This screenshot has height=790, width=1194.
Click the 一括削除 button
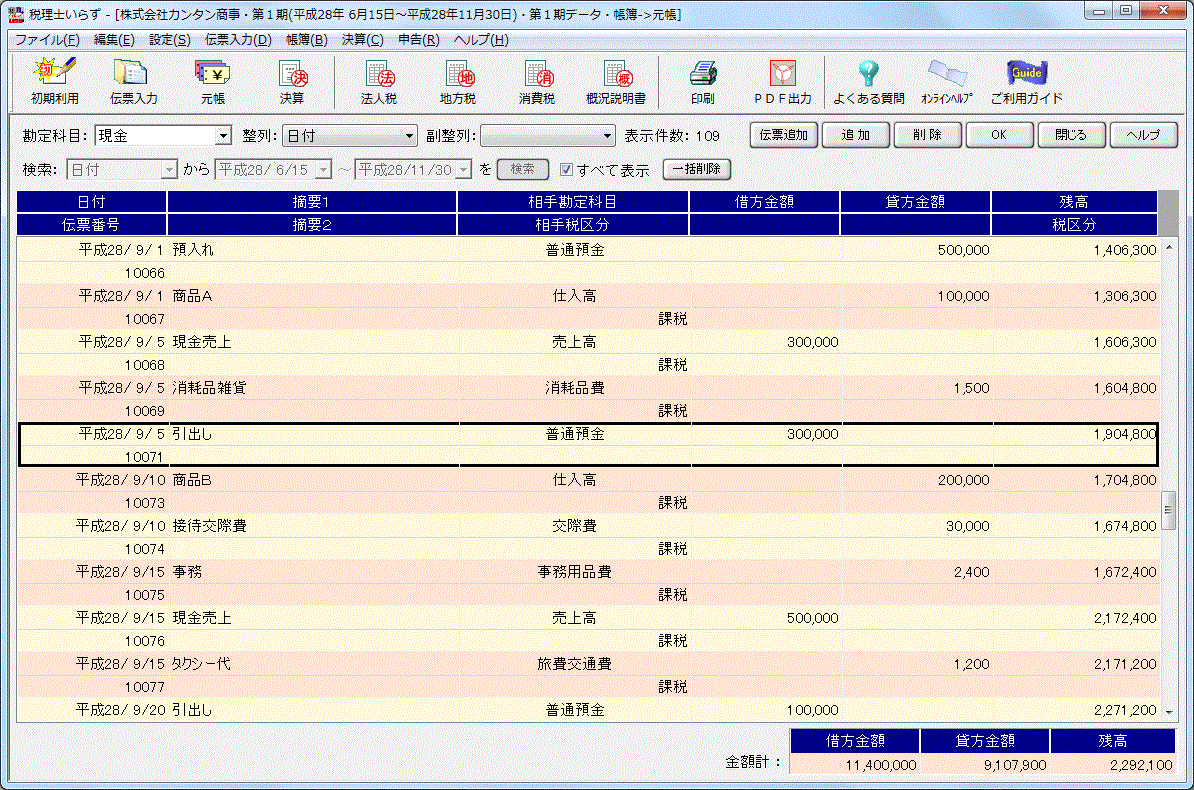[697, 170]
